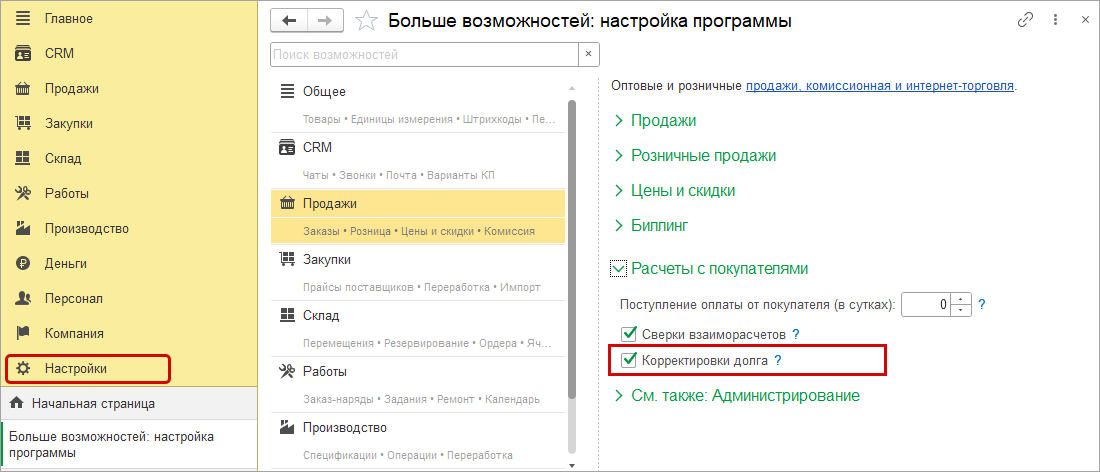The image size is (1100, 472).
Task: Open the three-dot more actions menu
Action: point(1055,20)
